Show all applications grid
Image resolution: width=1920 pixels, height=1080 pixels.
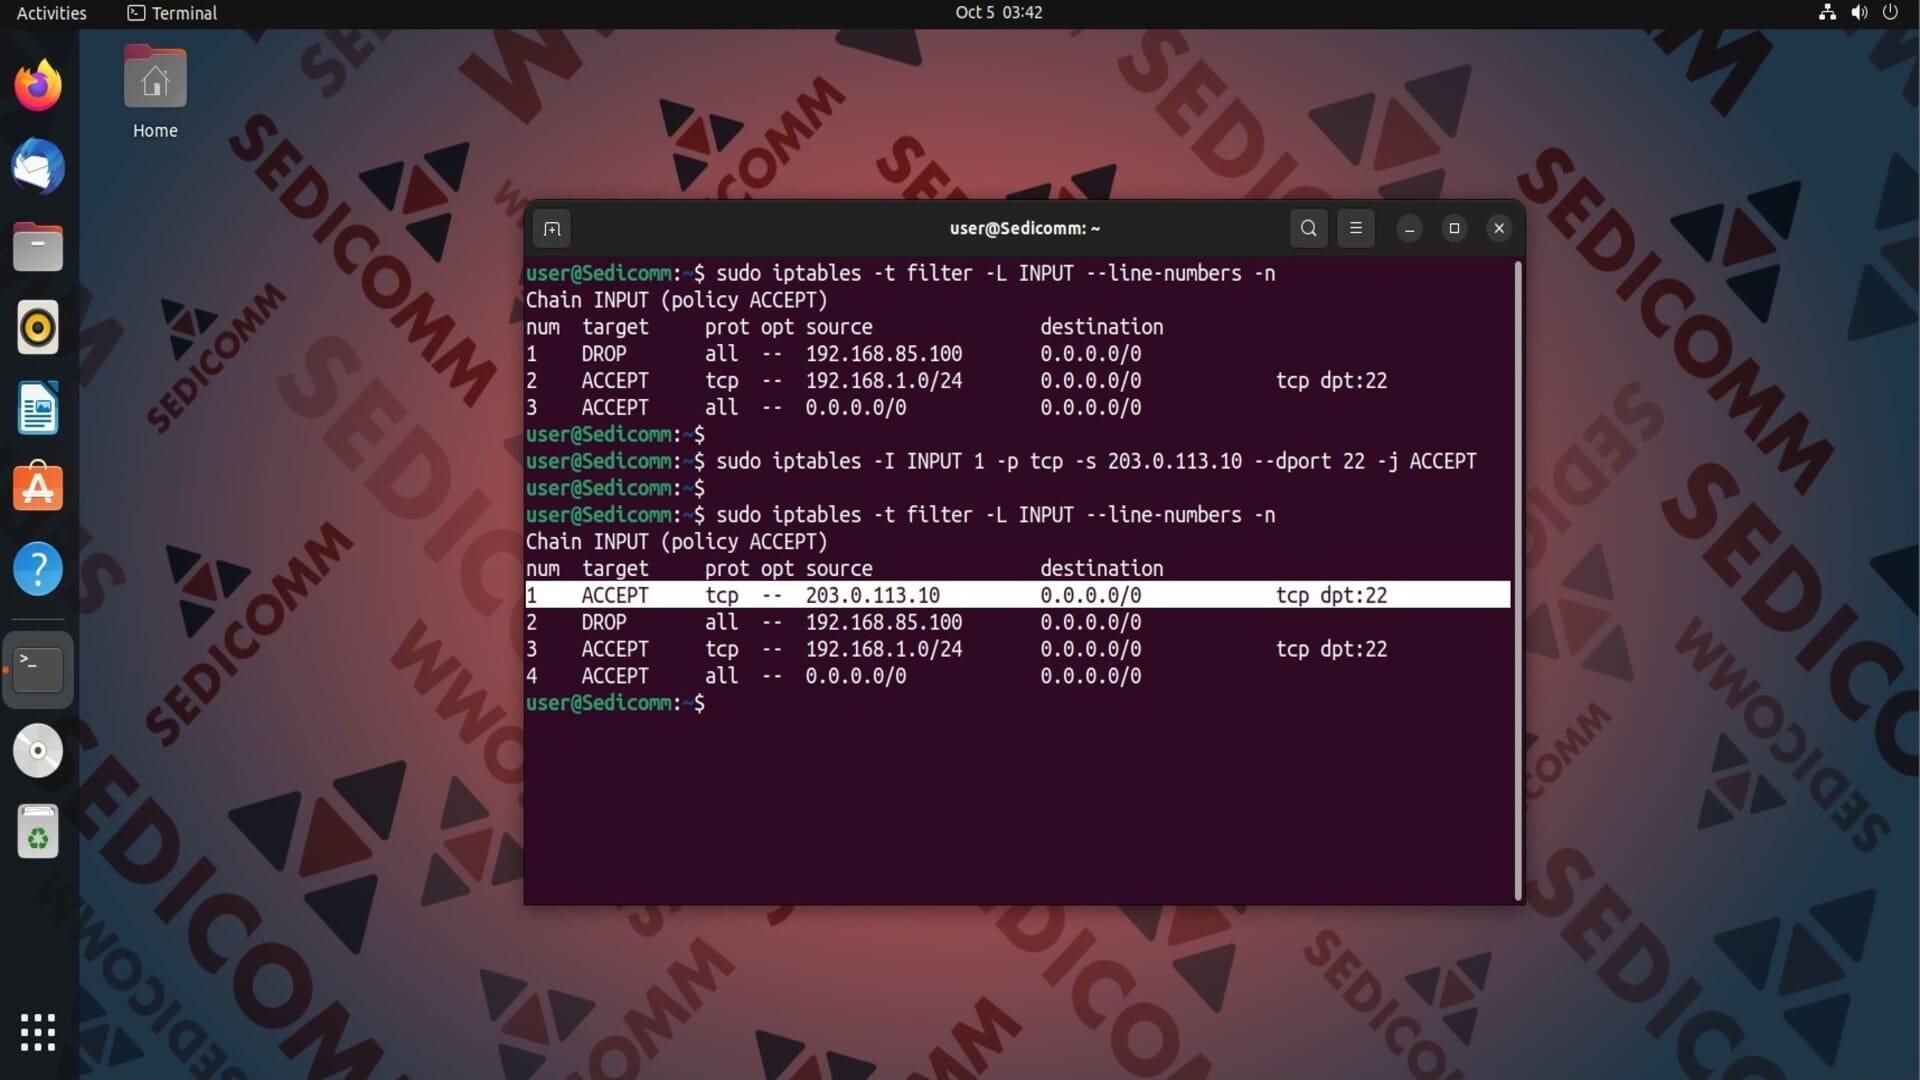coord(38,1032)
